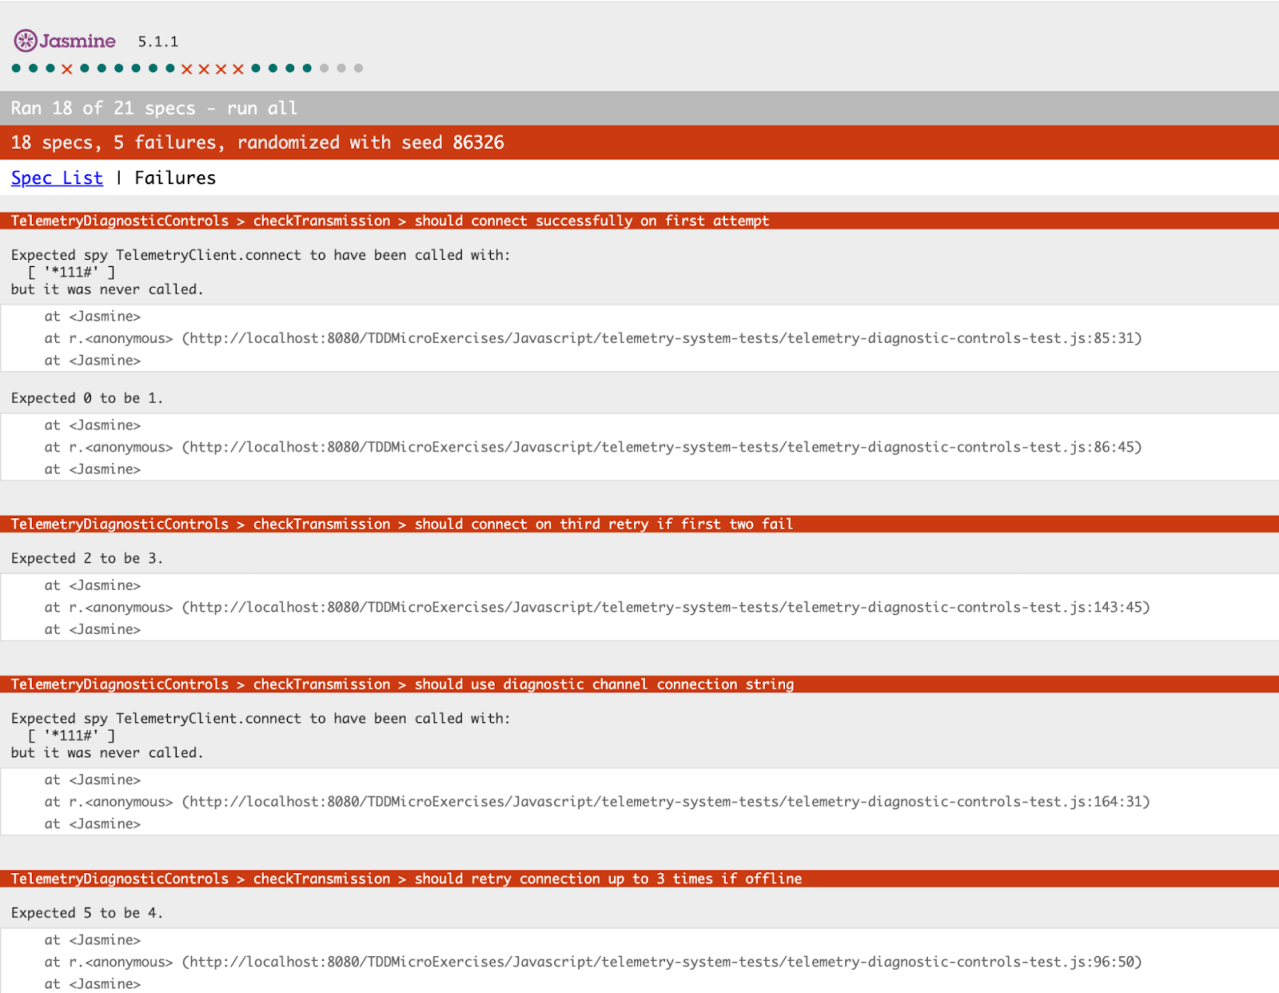1279x993 pixels.
Task: Click 'Ran 18 of 21 specs' status text
Action: [103, 108]
